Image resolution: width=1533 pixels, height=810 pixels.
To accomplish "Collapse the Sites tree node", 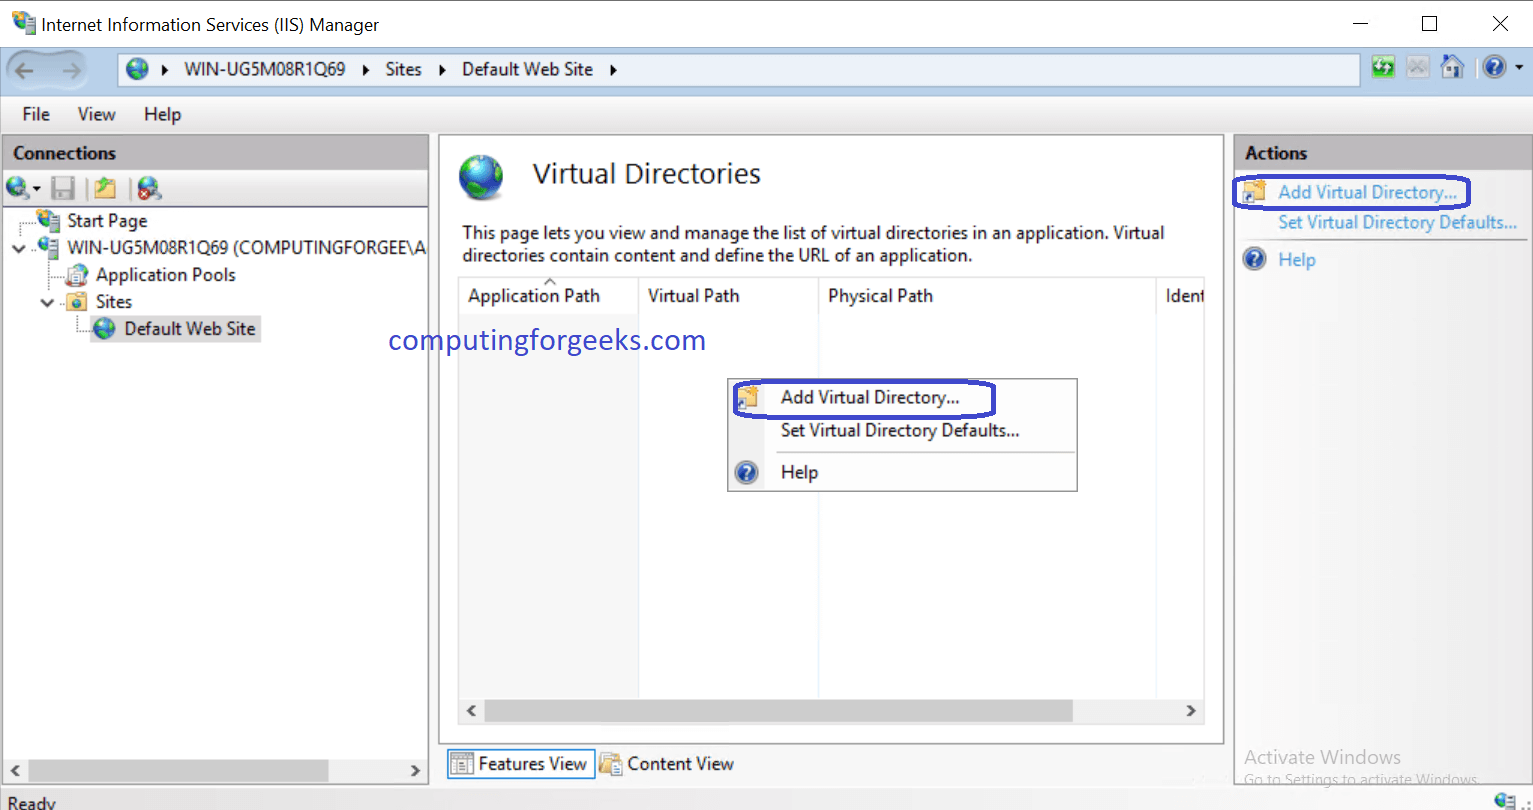I will [x=47, y=302].
